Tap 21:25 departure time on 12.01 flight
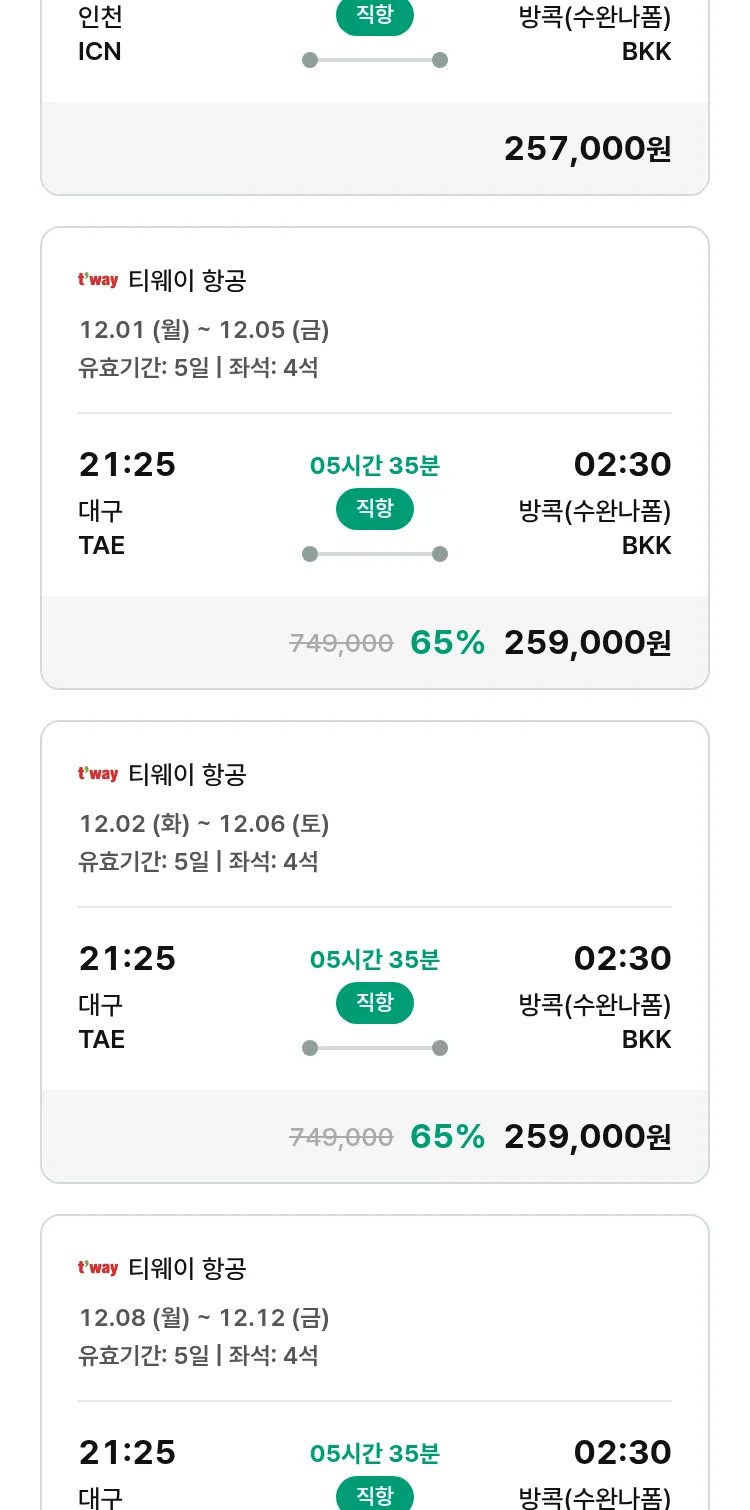 (127, 465)
